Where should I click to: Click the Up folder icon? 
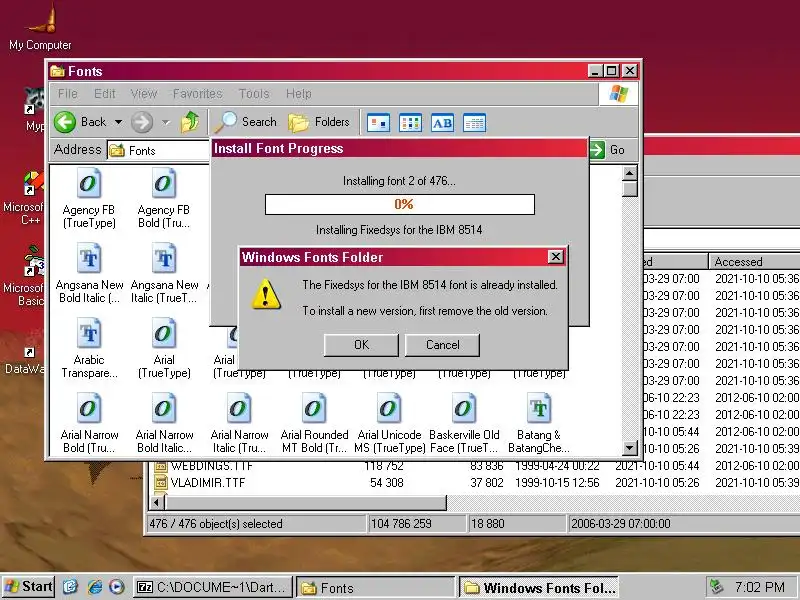pos(190,122)
